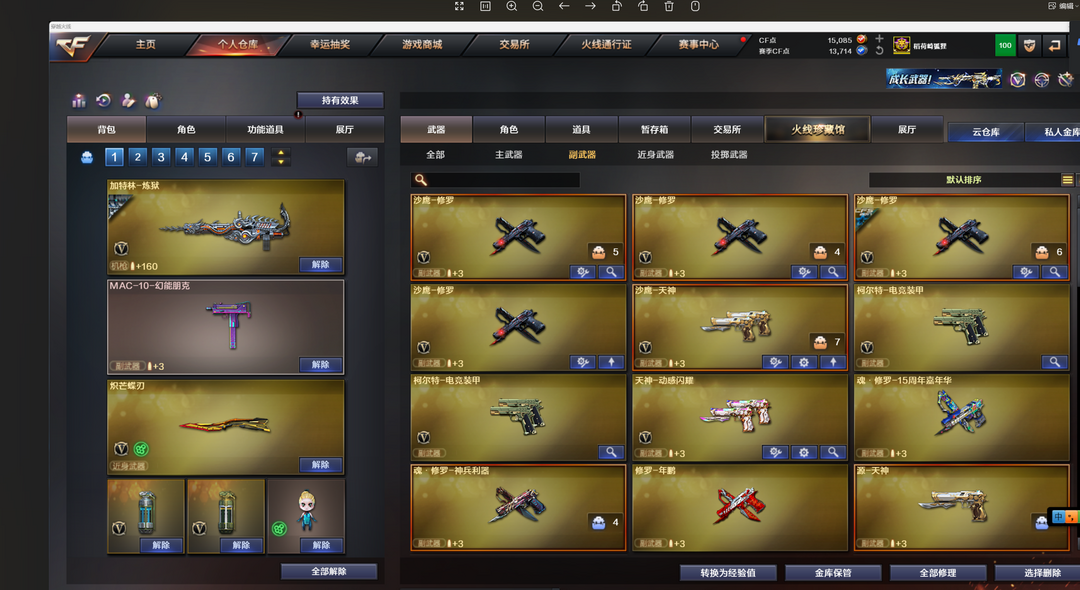The image size is (1080, 590).
Task: Unequip MAC-10-幻能朋克 with 解除
Action: click(x=320, y=364)
